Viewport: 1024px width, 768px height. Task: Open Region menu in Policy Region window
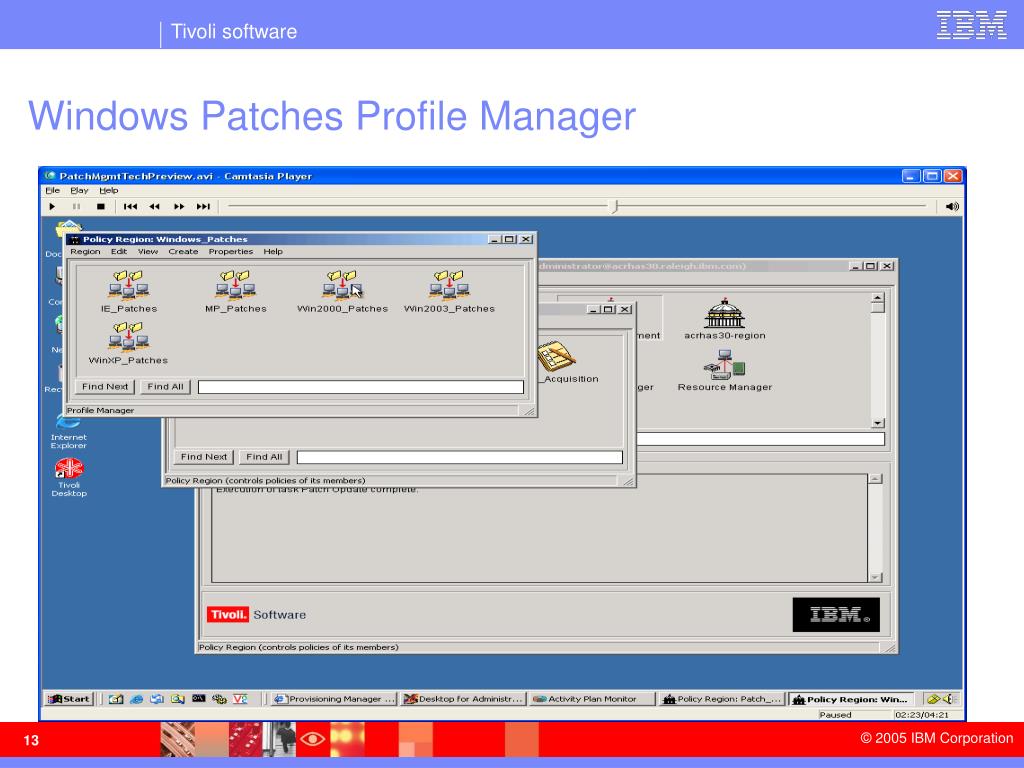pos(86,251)
